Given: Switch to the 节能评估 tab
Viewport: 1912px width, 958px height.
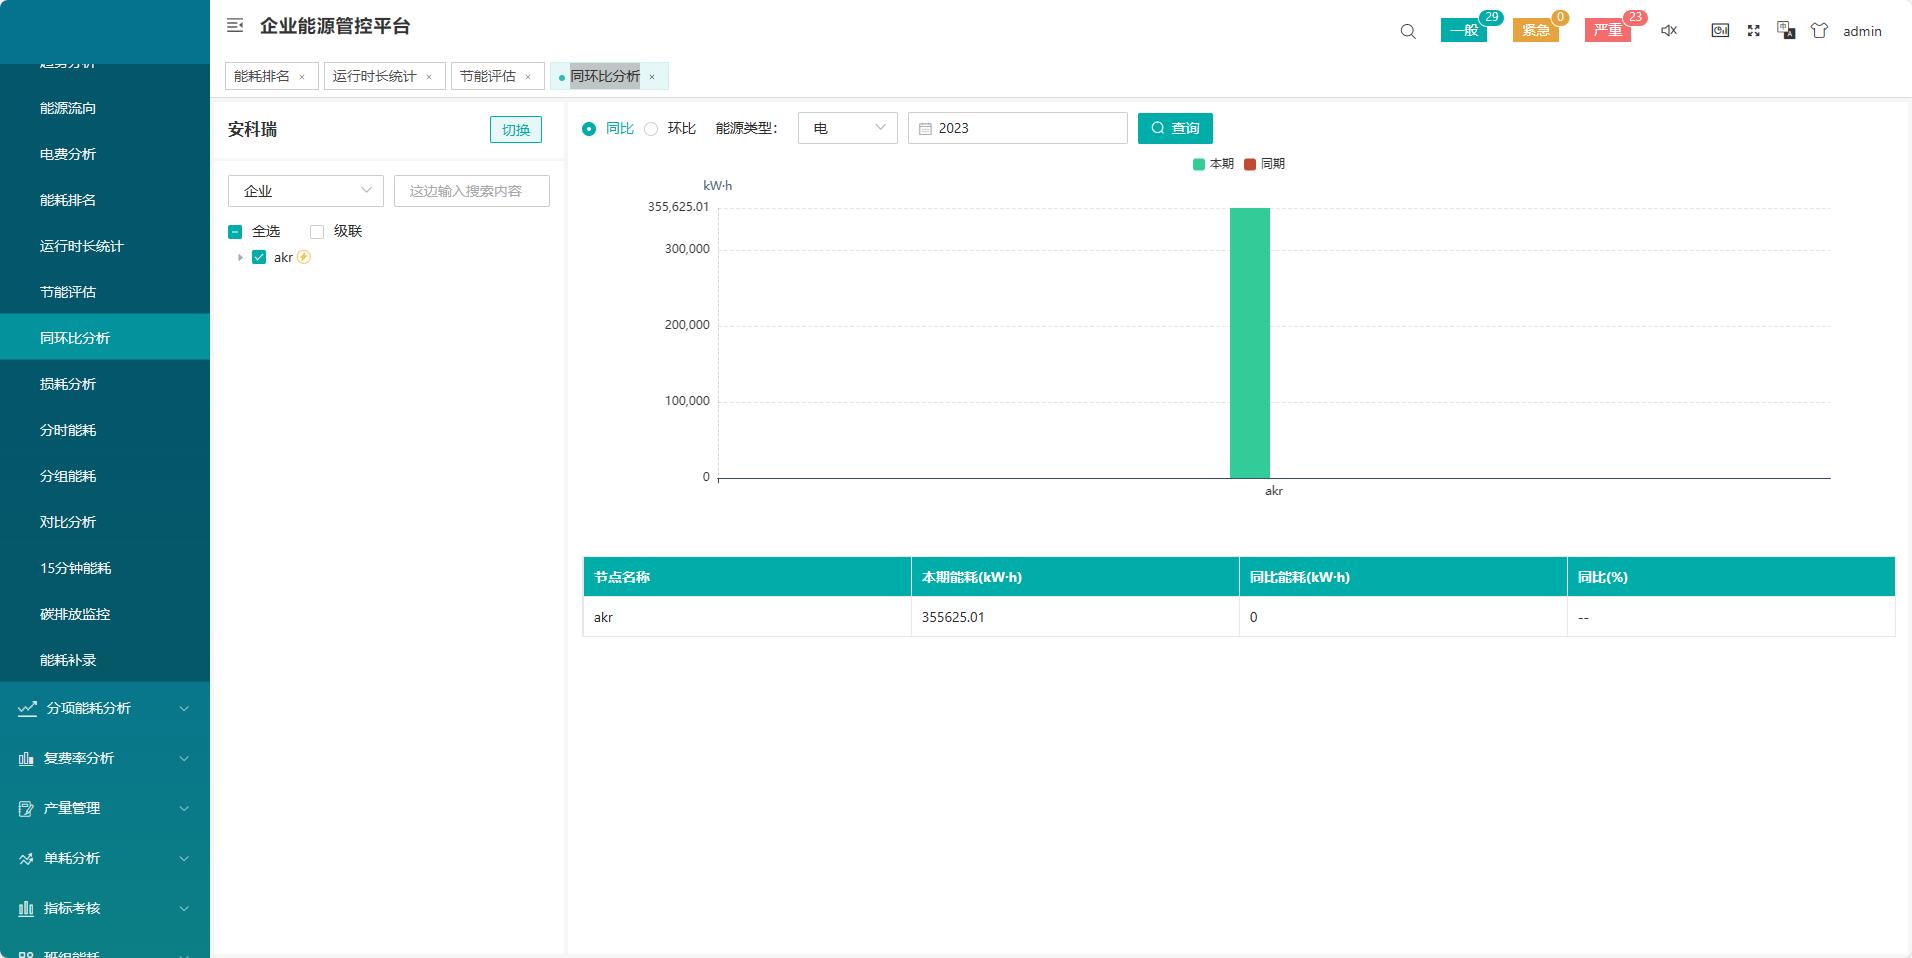Looking at the screenshot, I should (488, 76).
